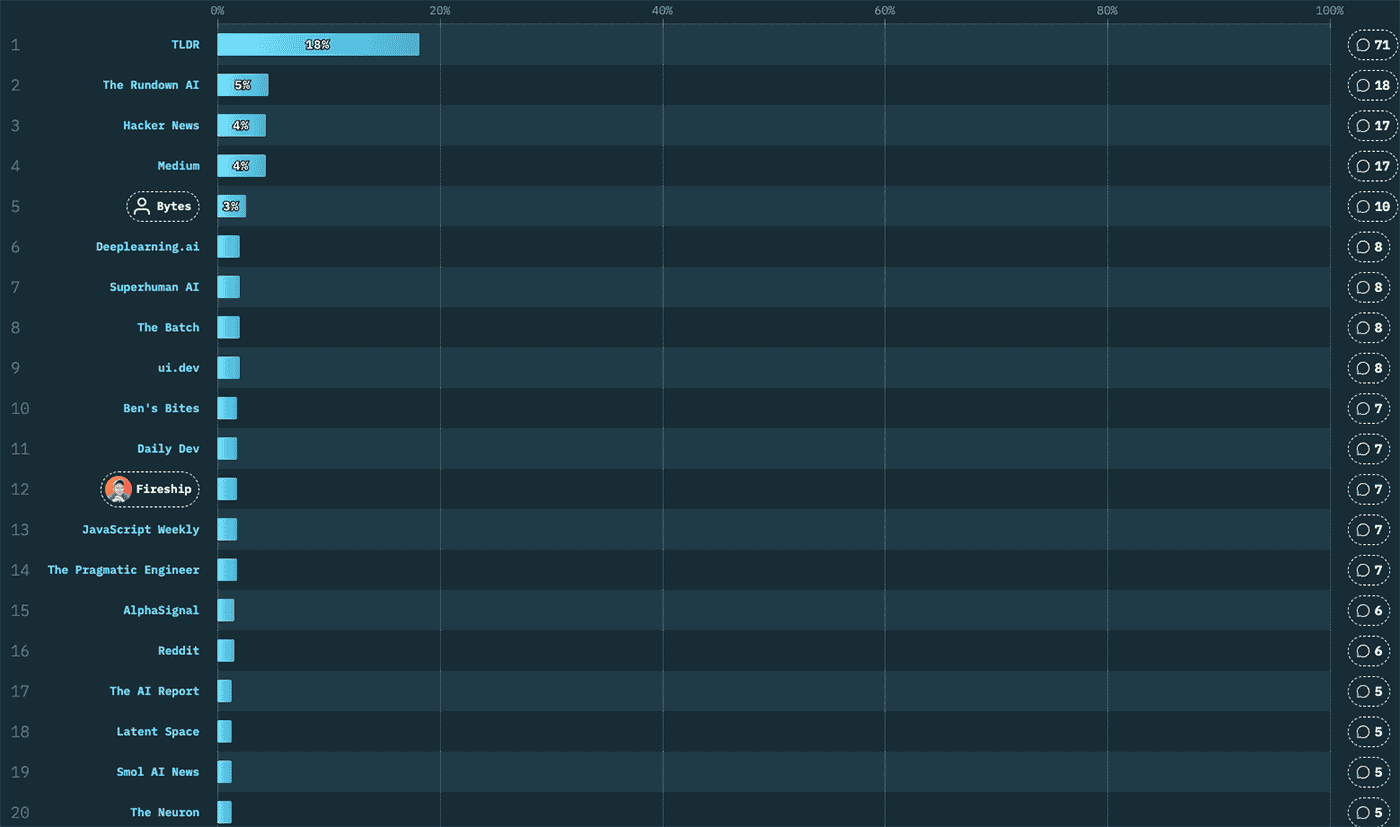The width and height of the screenshot is (1400, 827).
Task: Click the 20% axis label
Action: click(x=440, y=10)
